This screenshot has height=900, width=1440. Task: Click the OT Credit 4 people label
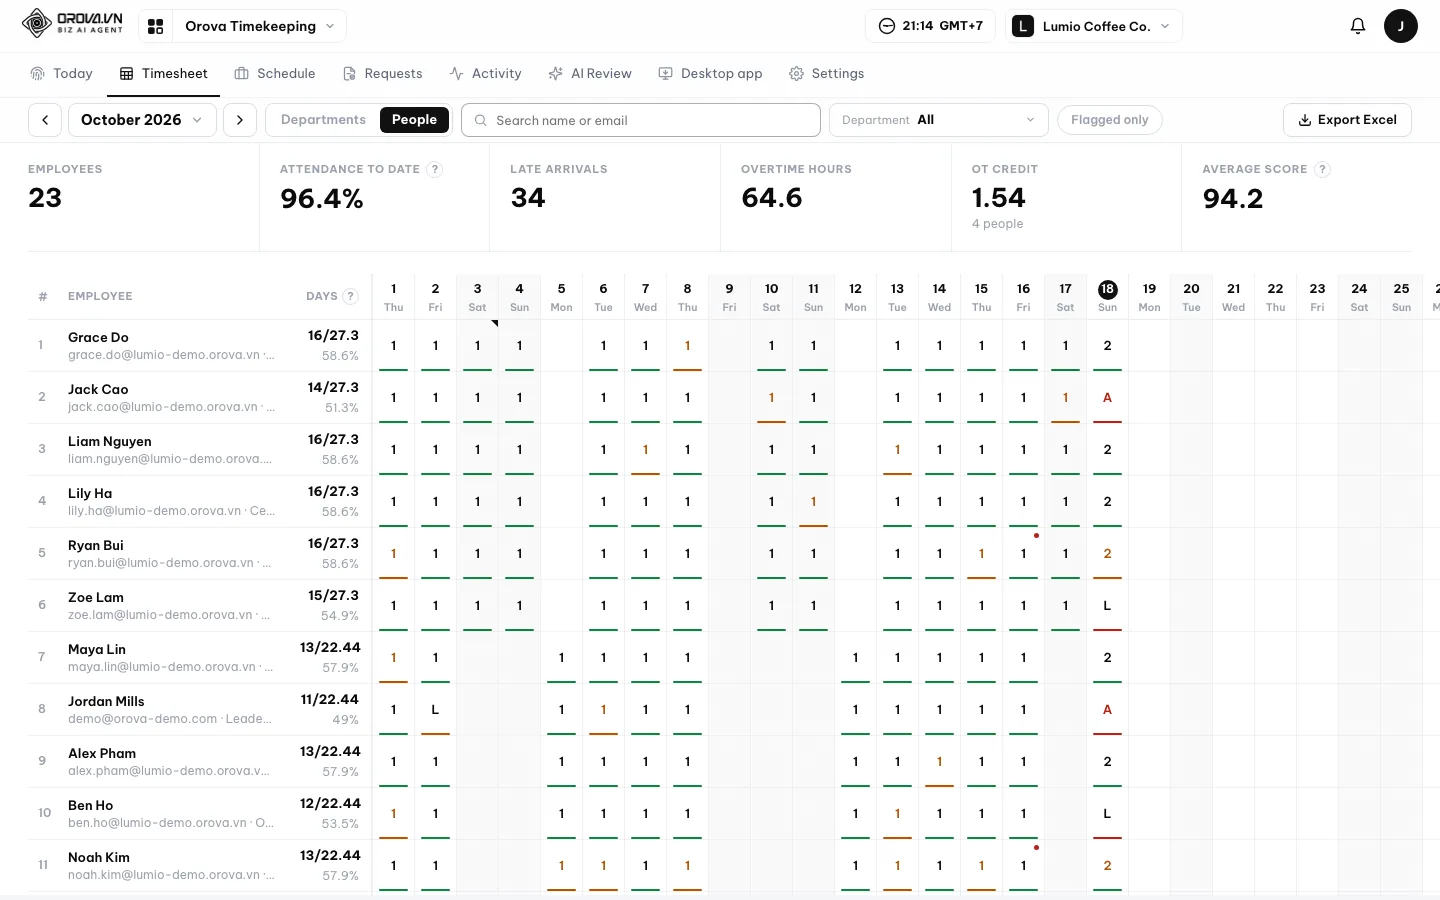click(997, 224)
